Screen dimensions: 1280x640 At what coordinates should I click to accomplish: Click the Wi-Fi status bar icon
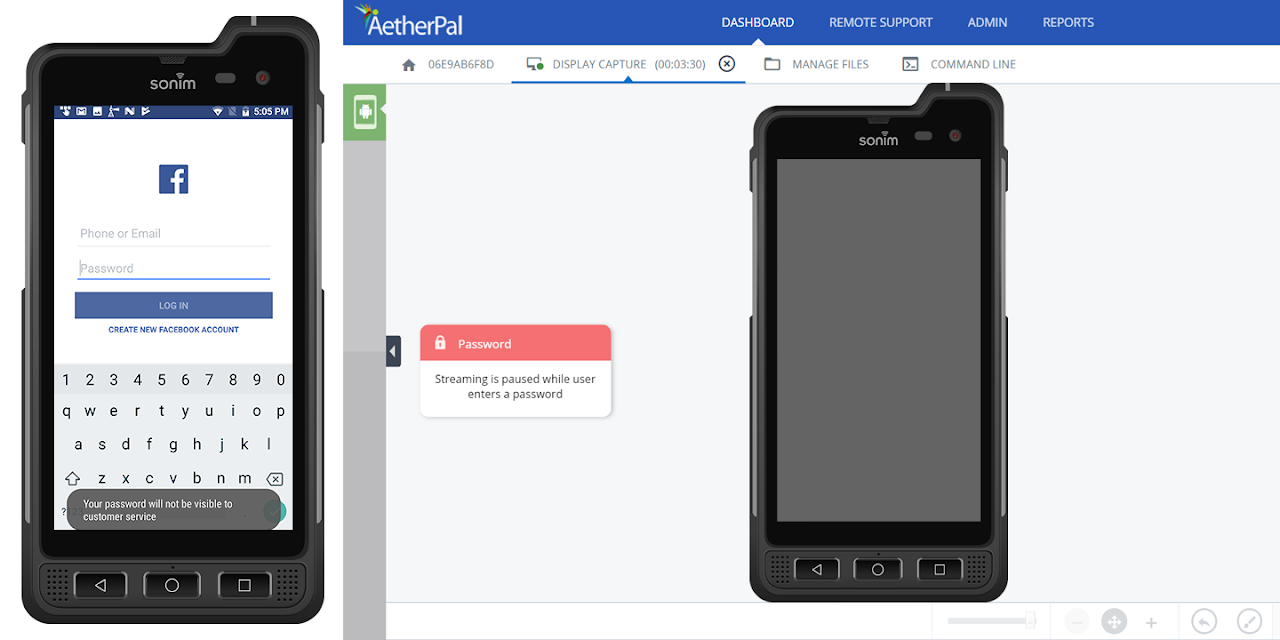point(218,111)
